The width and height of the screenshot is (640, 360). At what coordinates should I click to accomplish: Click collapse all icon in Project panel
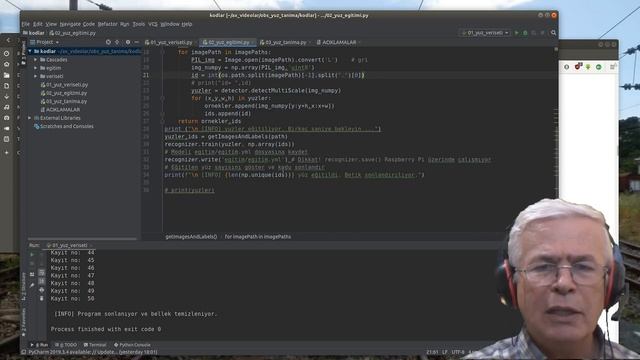pyautogui.click(x=117, y=42)
